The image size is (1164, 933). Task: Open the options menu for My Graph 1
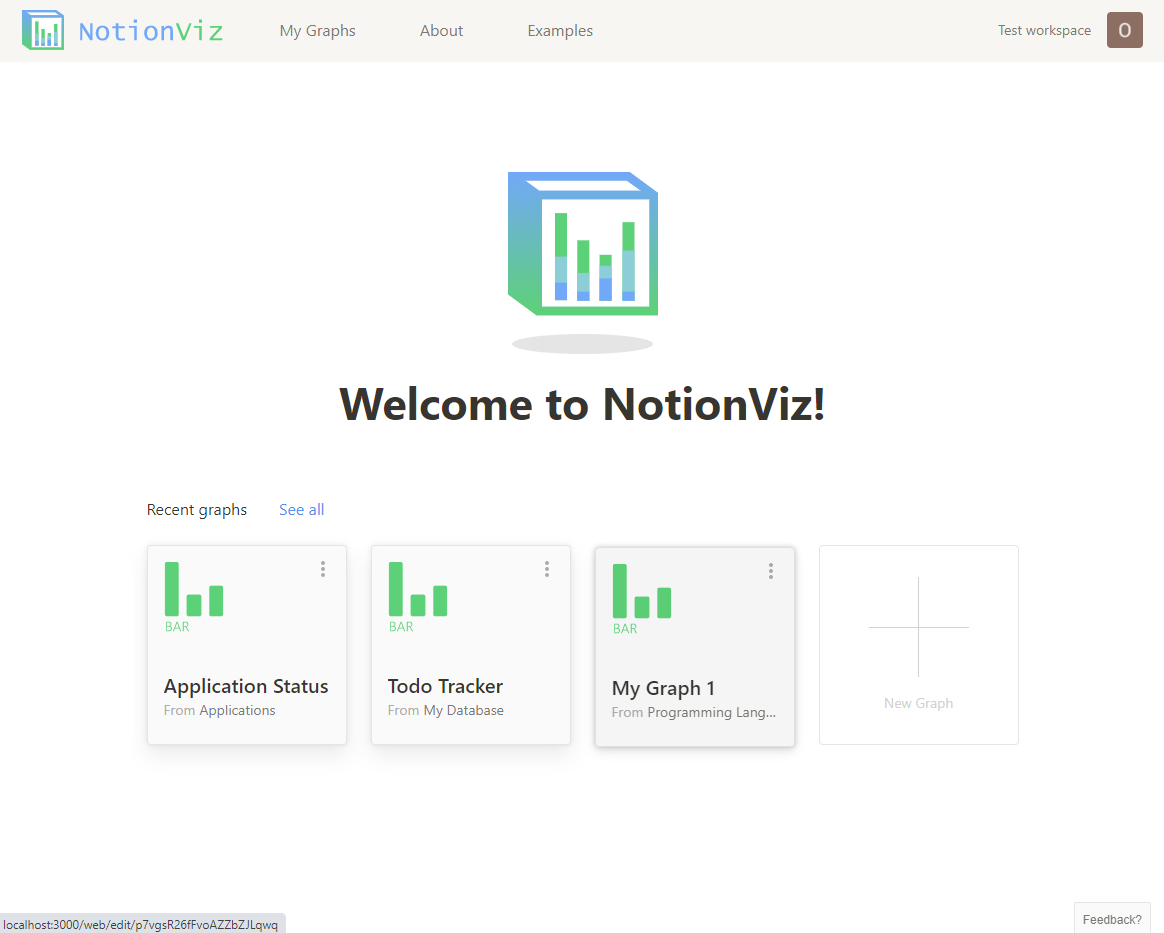click(x=771, y=570)
